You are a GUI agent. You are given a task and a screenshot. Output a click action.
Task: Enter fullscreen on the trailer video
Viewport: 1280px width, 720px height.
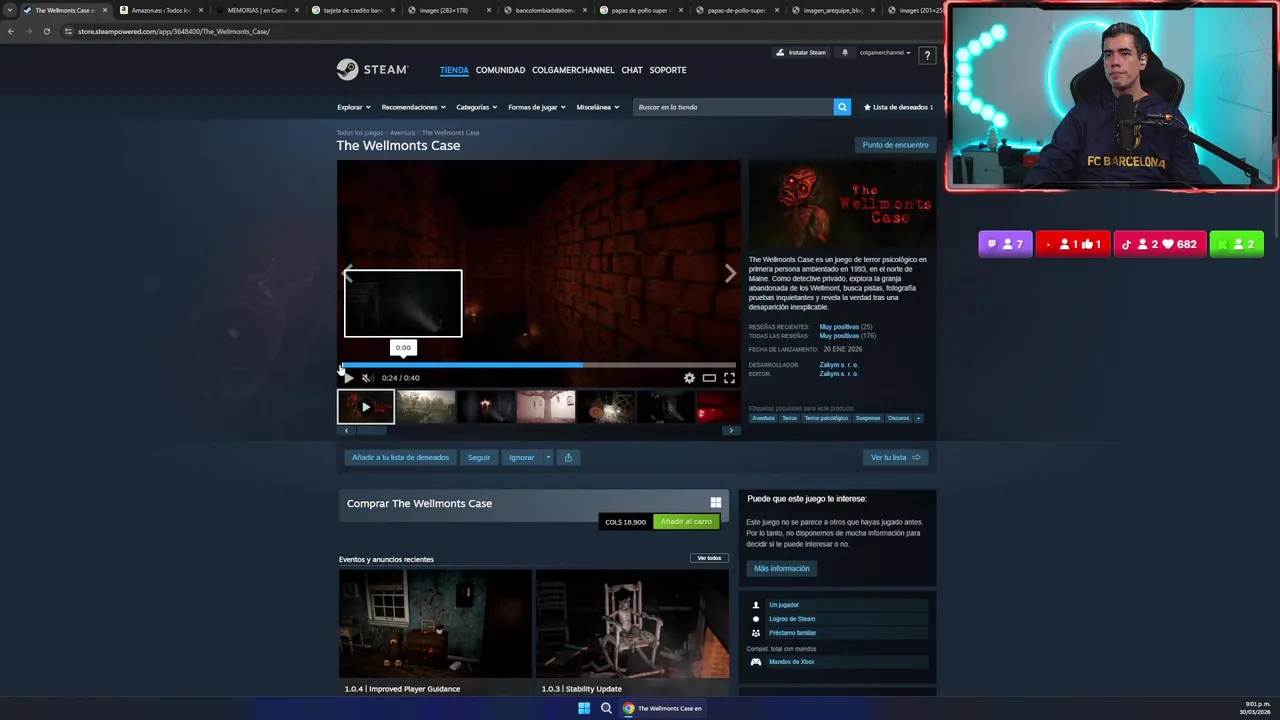tap(729, 378)
